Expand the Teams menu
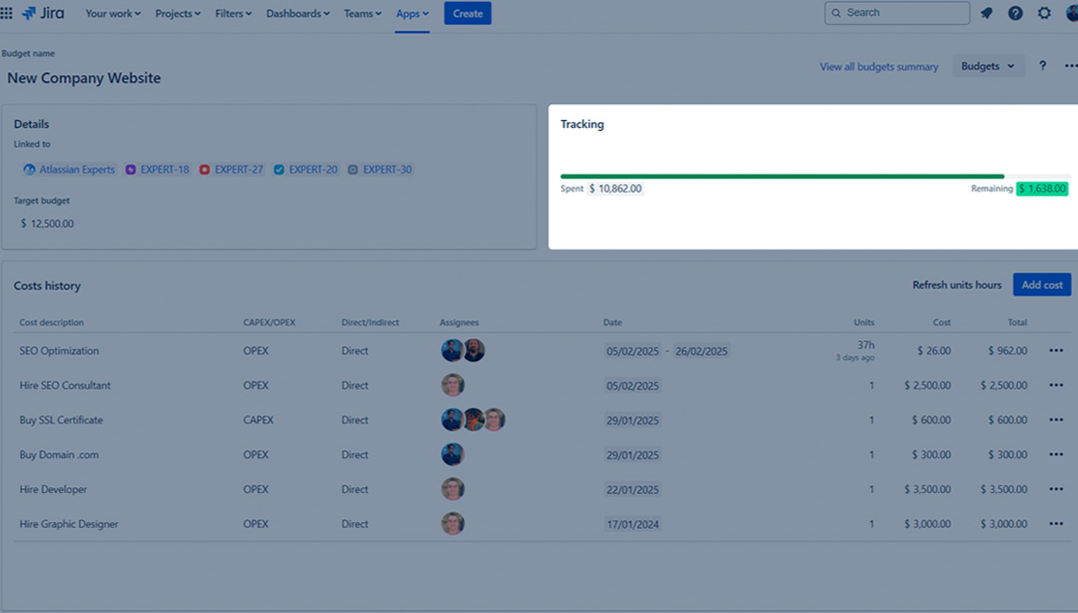Image resolution: width=1078 pixels, height=613 pixels. (362, 13)
